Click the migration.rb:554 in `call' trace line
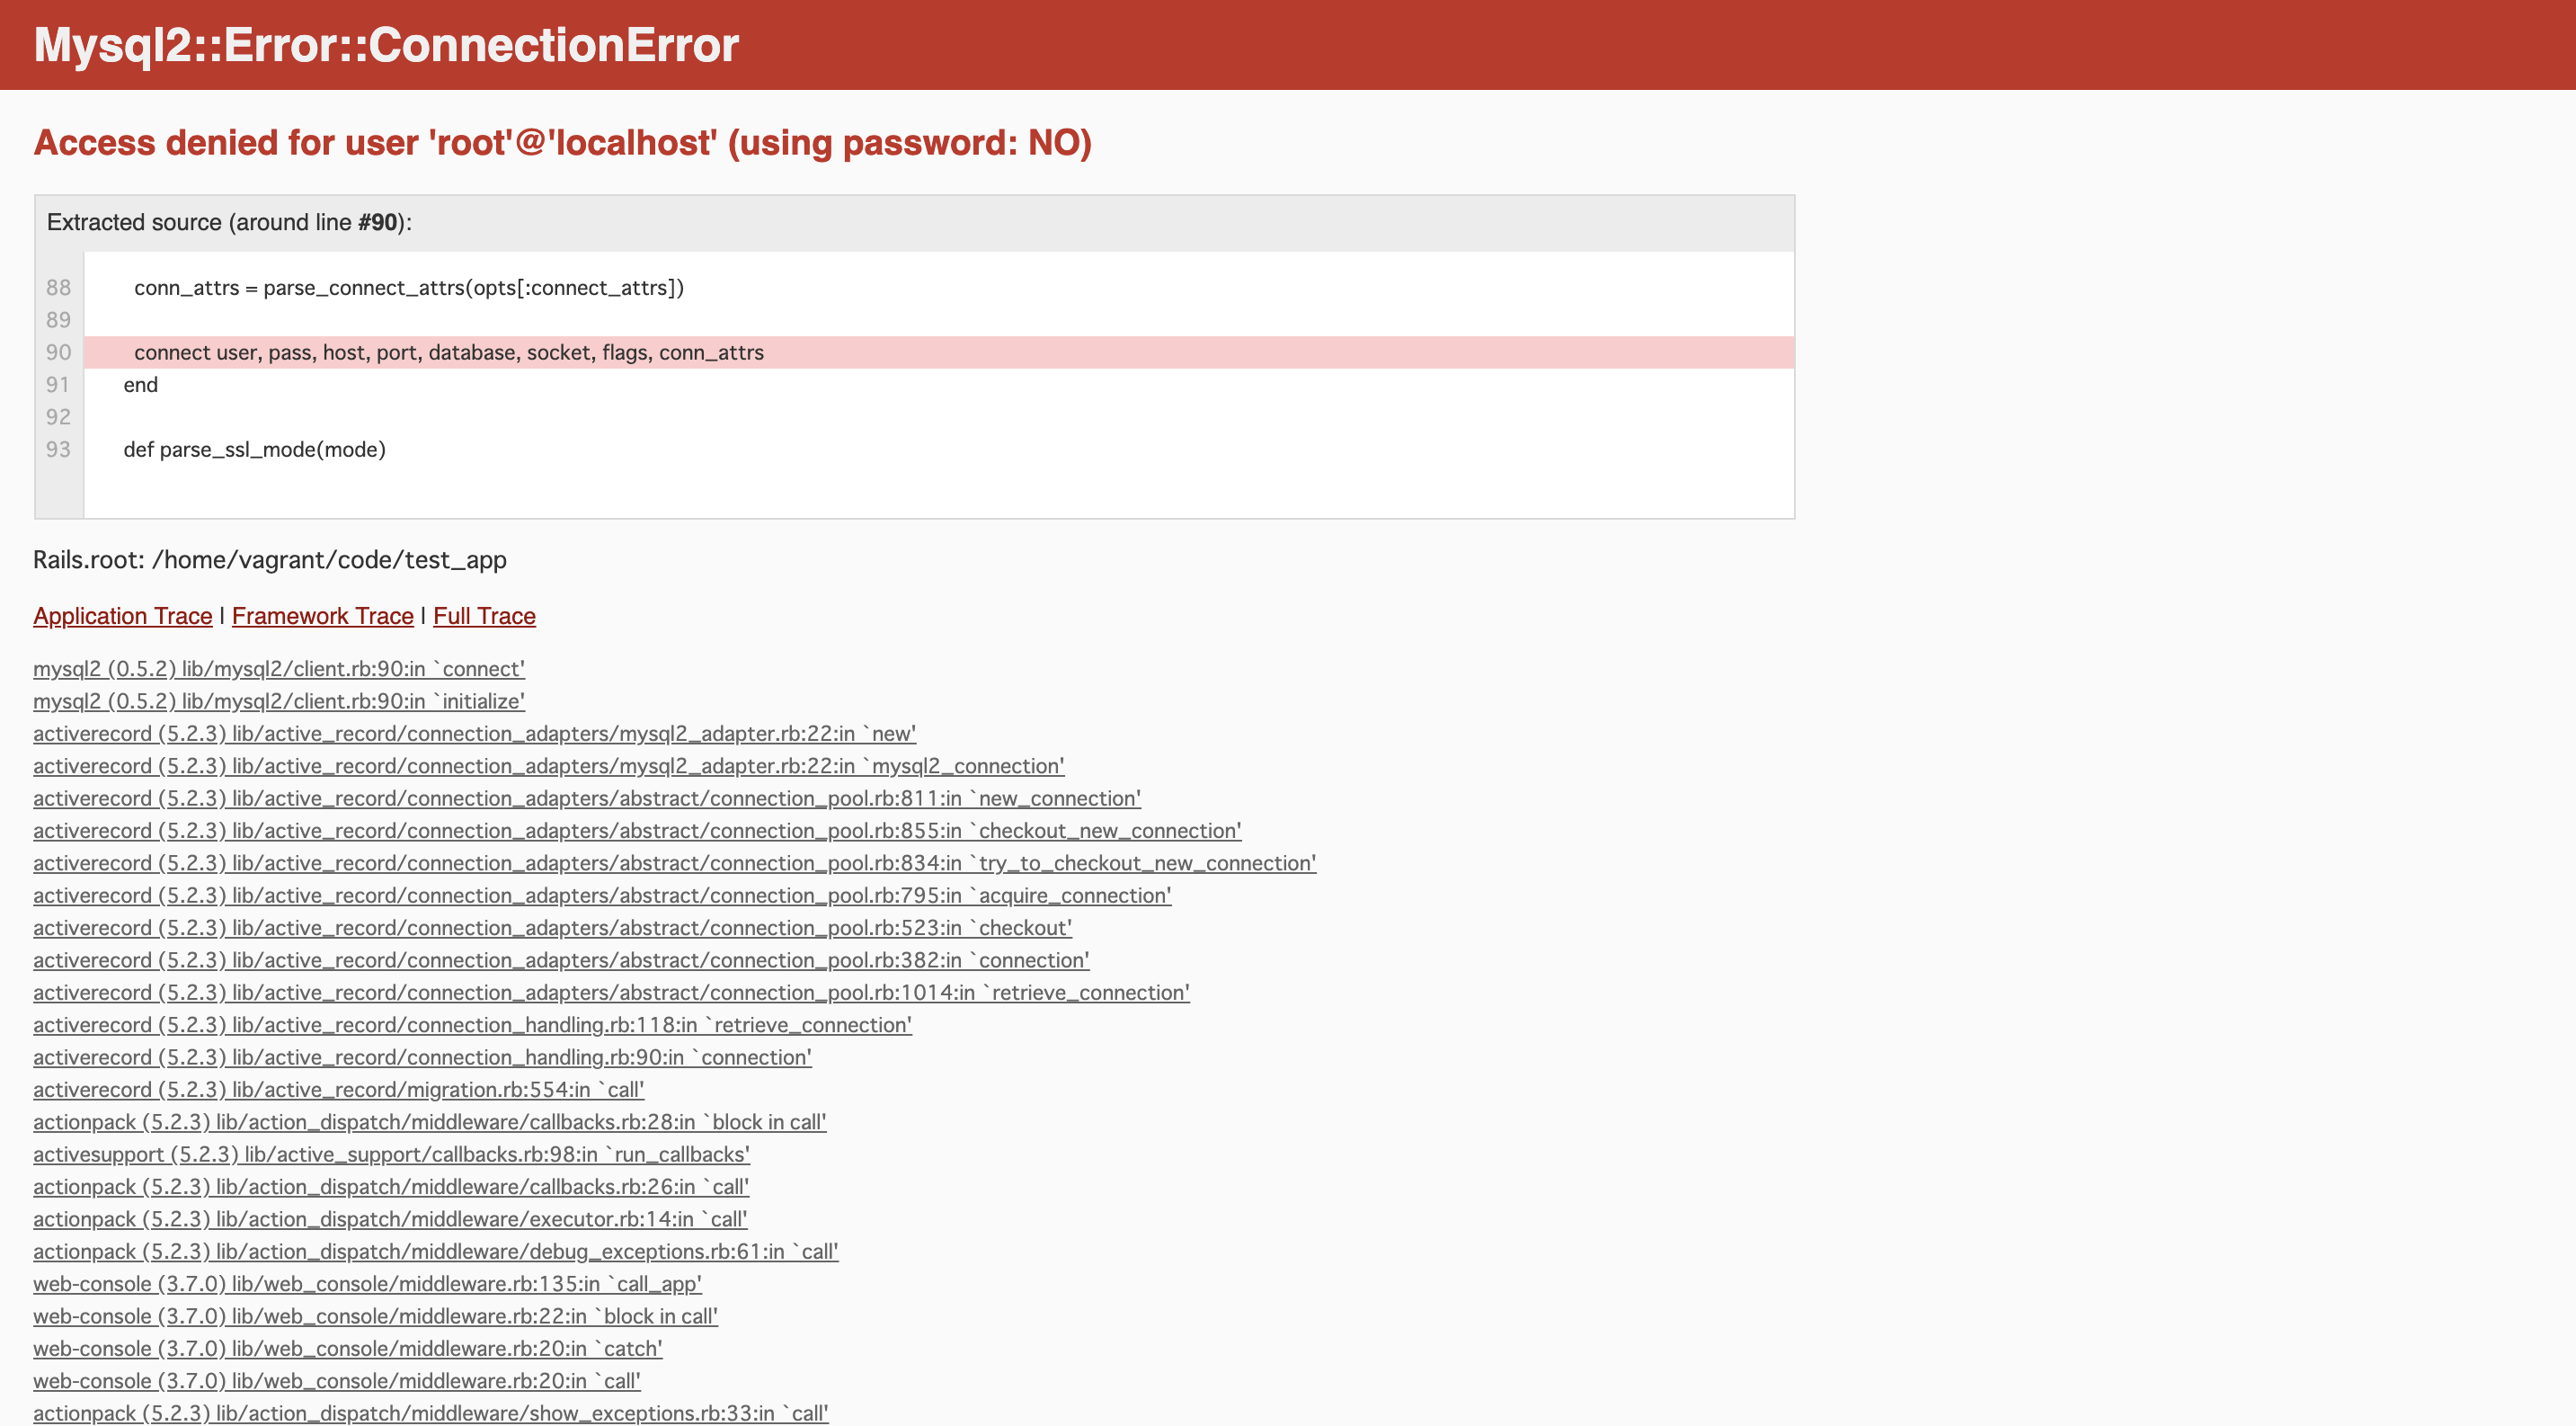2576x1426 pixels. coord(338,1090)
